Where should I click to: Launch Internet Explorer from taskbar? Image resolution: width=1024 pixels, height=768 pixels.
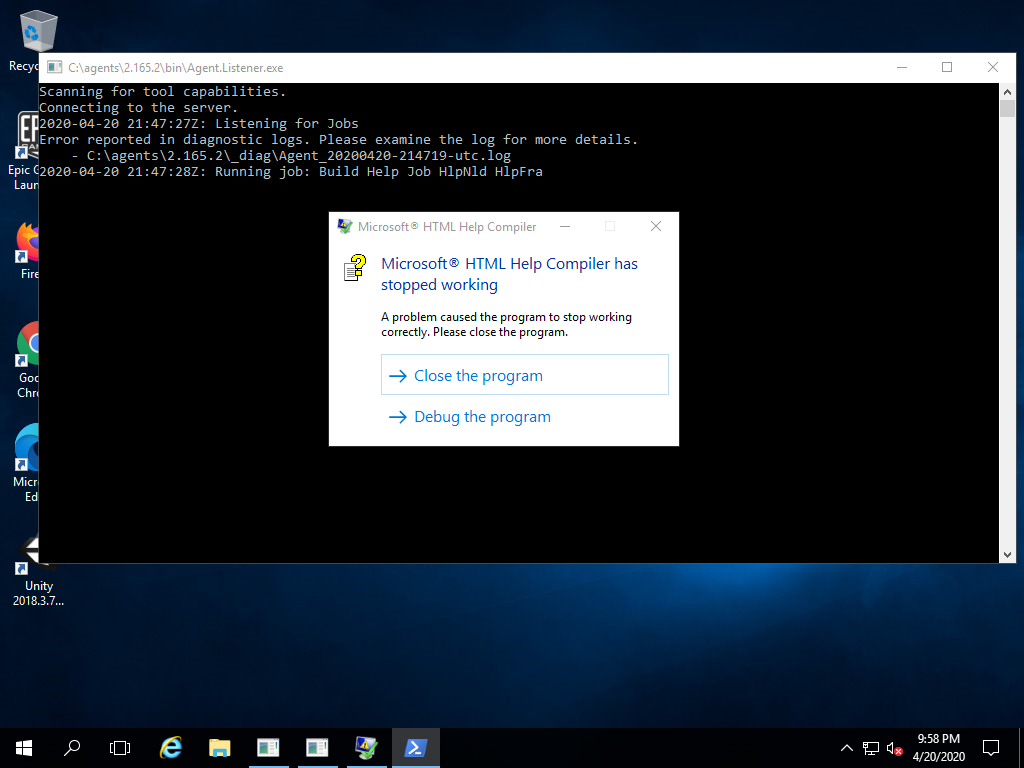[172, 747]
